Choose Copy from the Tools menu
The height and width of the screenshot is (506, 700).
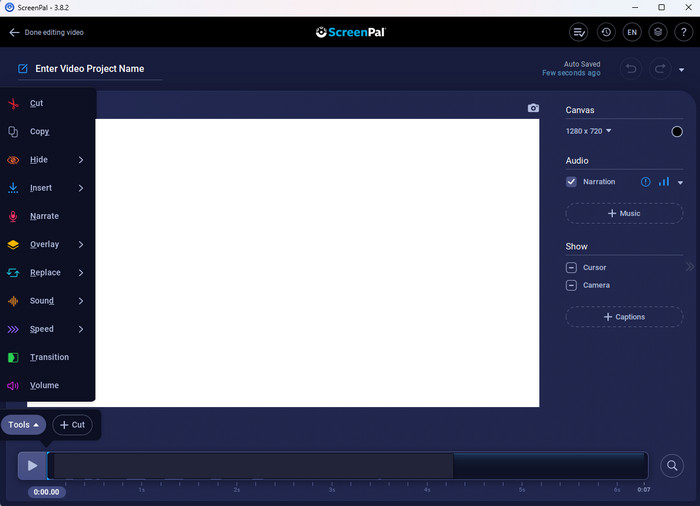click(x=47, y=132)
